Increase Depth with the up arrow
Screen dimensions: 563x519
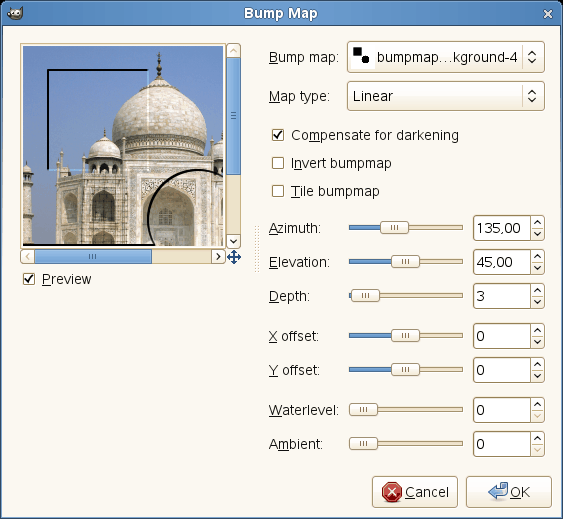click(537, 290)
